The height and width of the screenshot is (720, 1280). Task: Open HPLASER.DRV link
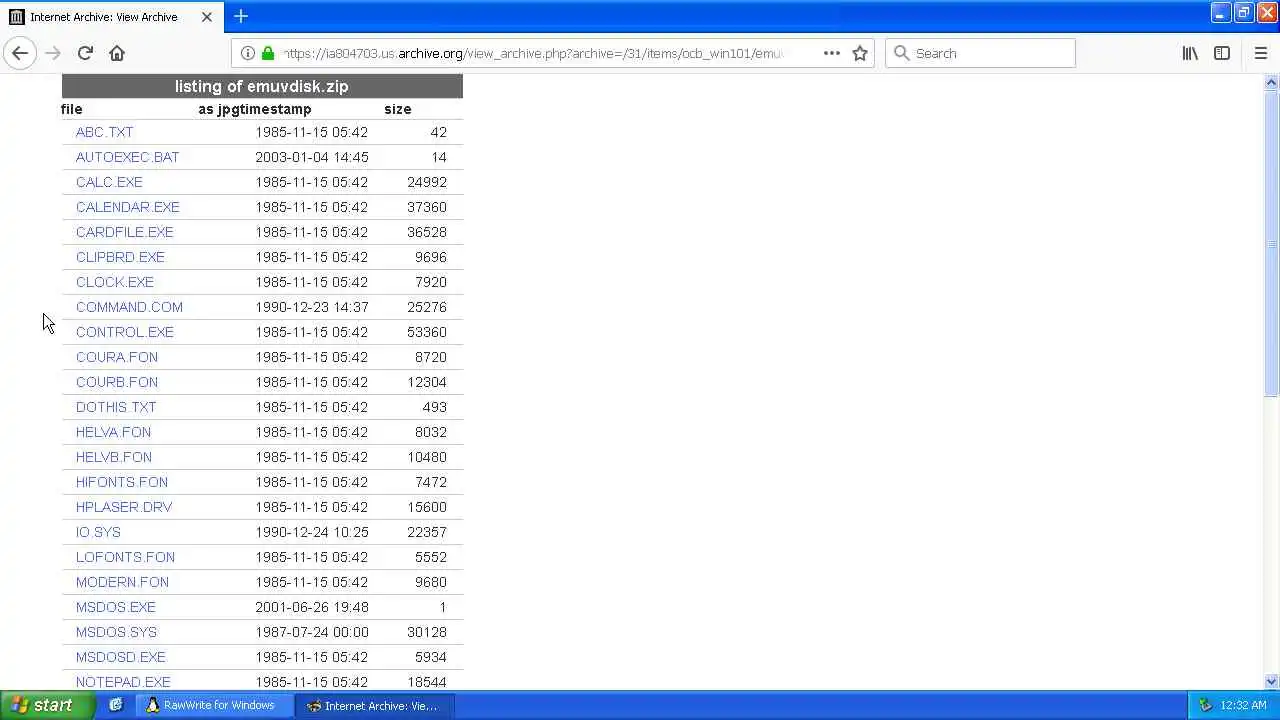pos(124,507)
